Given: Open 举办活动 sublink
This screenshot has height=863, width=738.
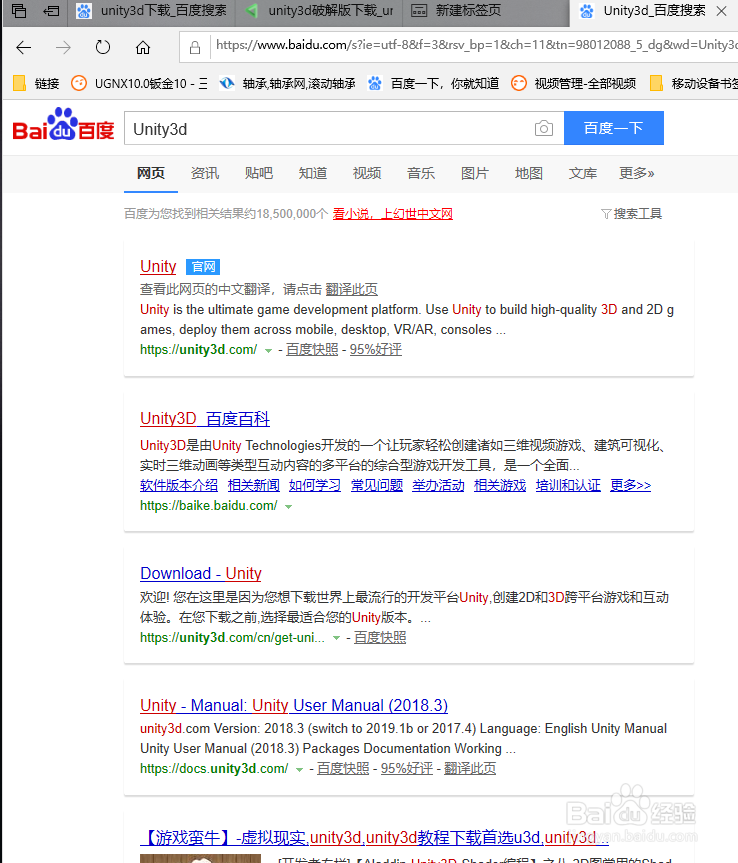Looking at the screenshot, I should click(438, 485).
